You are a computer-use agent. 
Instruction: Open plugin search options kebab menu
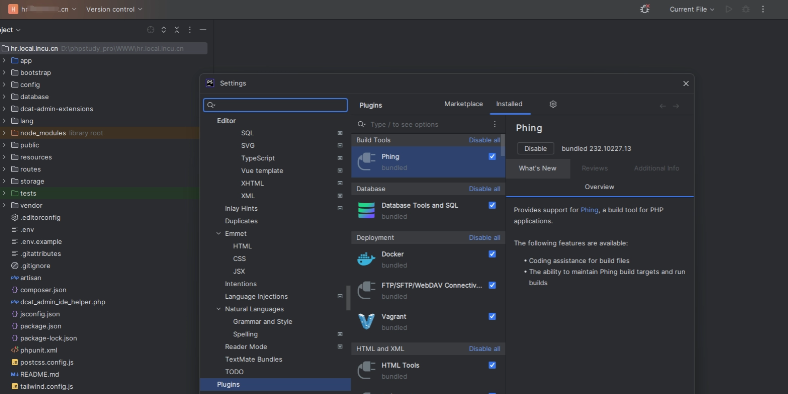point(495,124)
